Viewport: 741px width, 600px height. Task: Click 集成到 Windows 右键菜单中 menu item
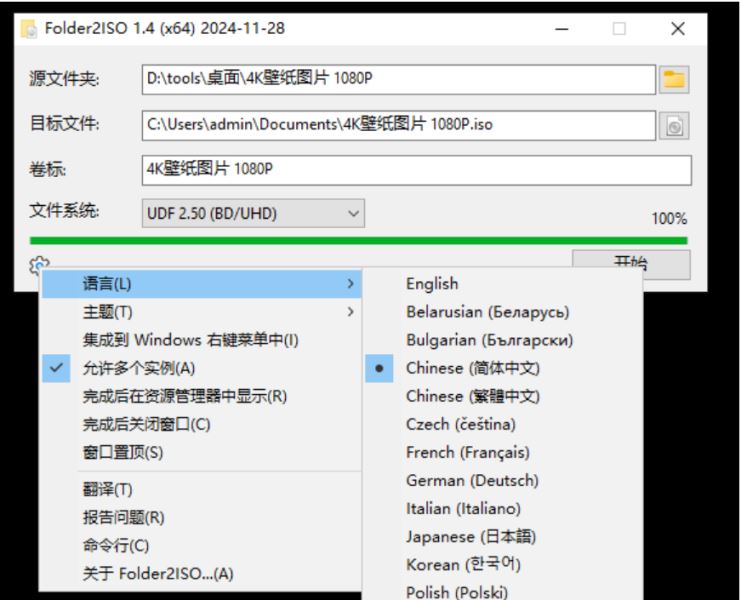(190, 340)
